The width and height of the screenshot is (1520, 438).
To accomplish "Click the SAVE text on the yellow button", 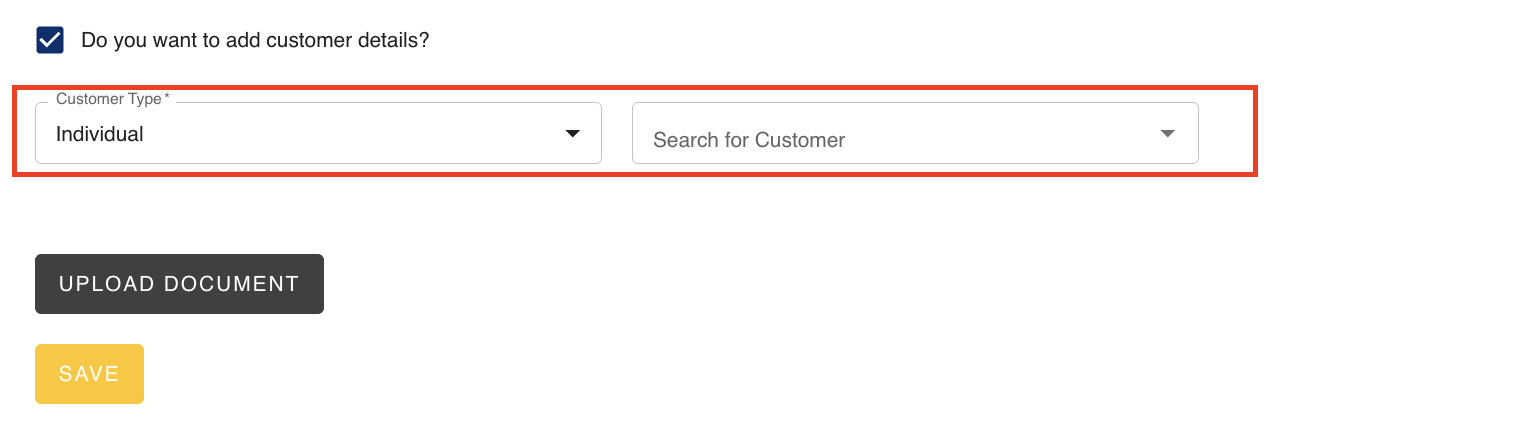I will 89,374.
